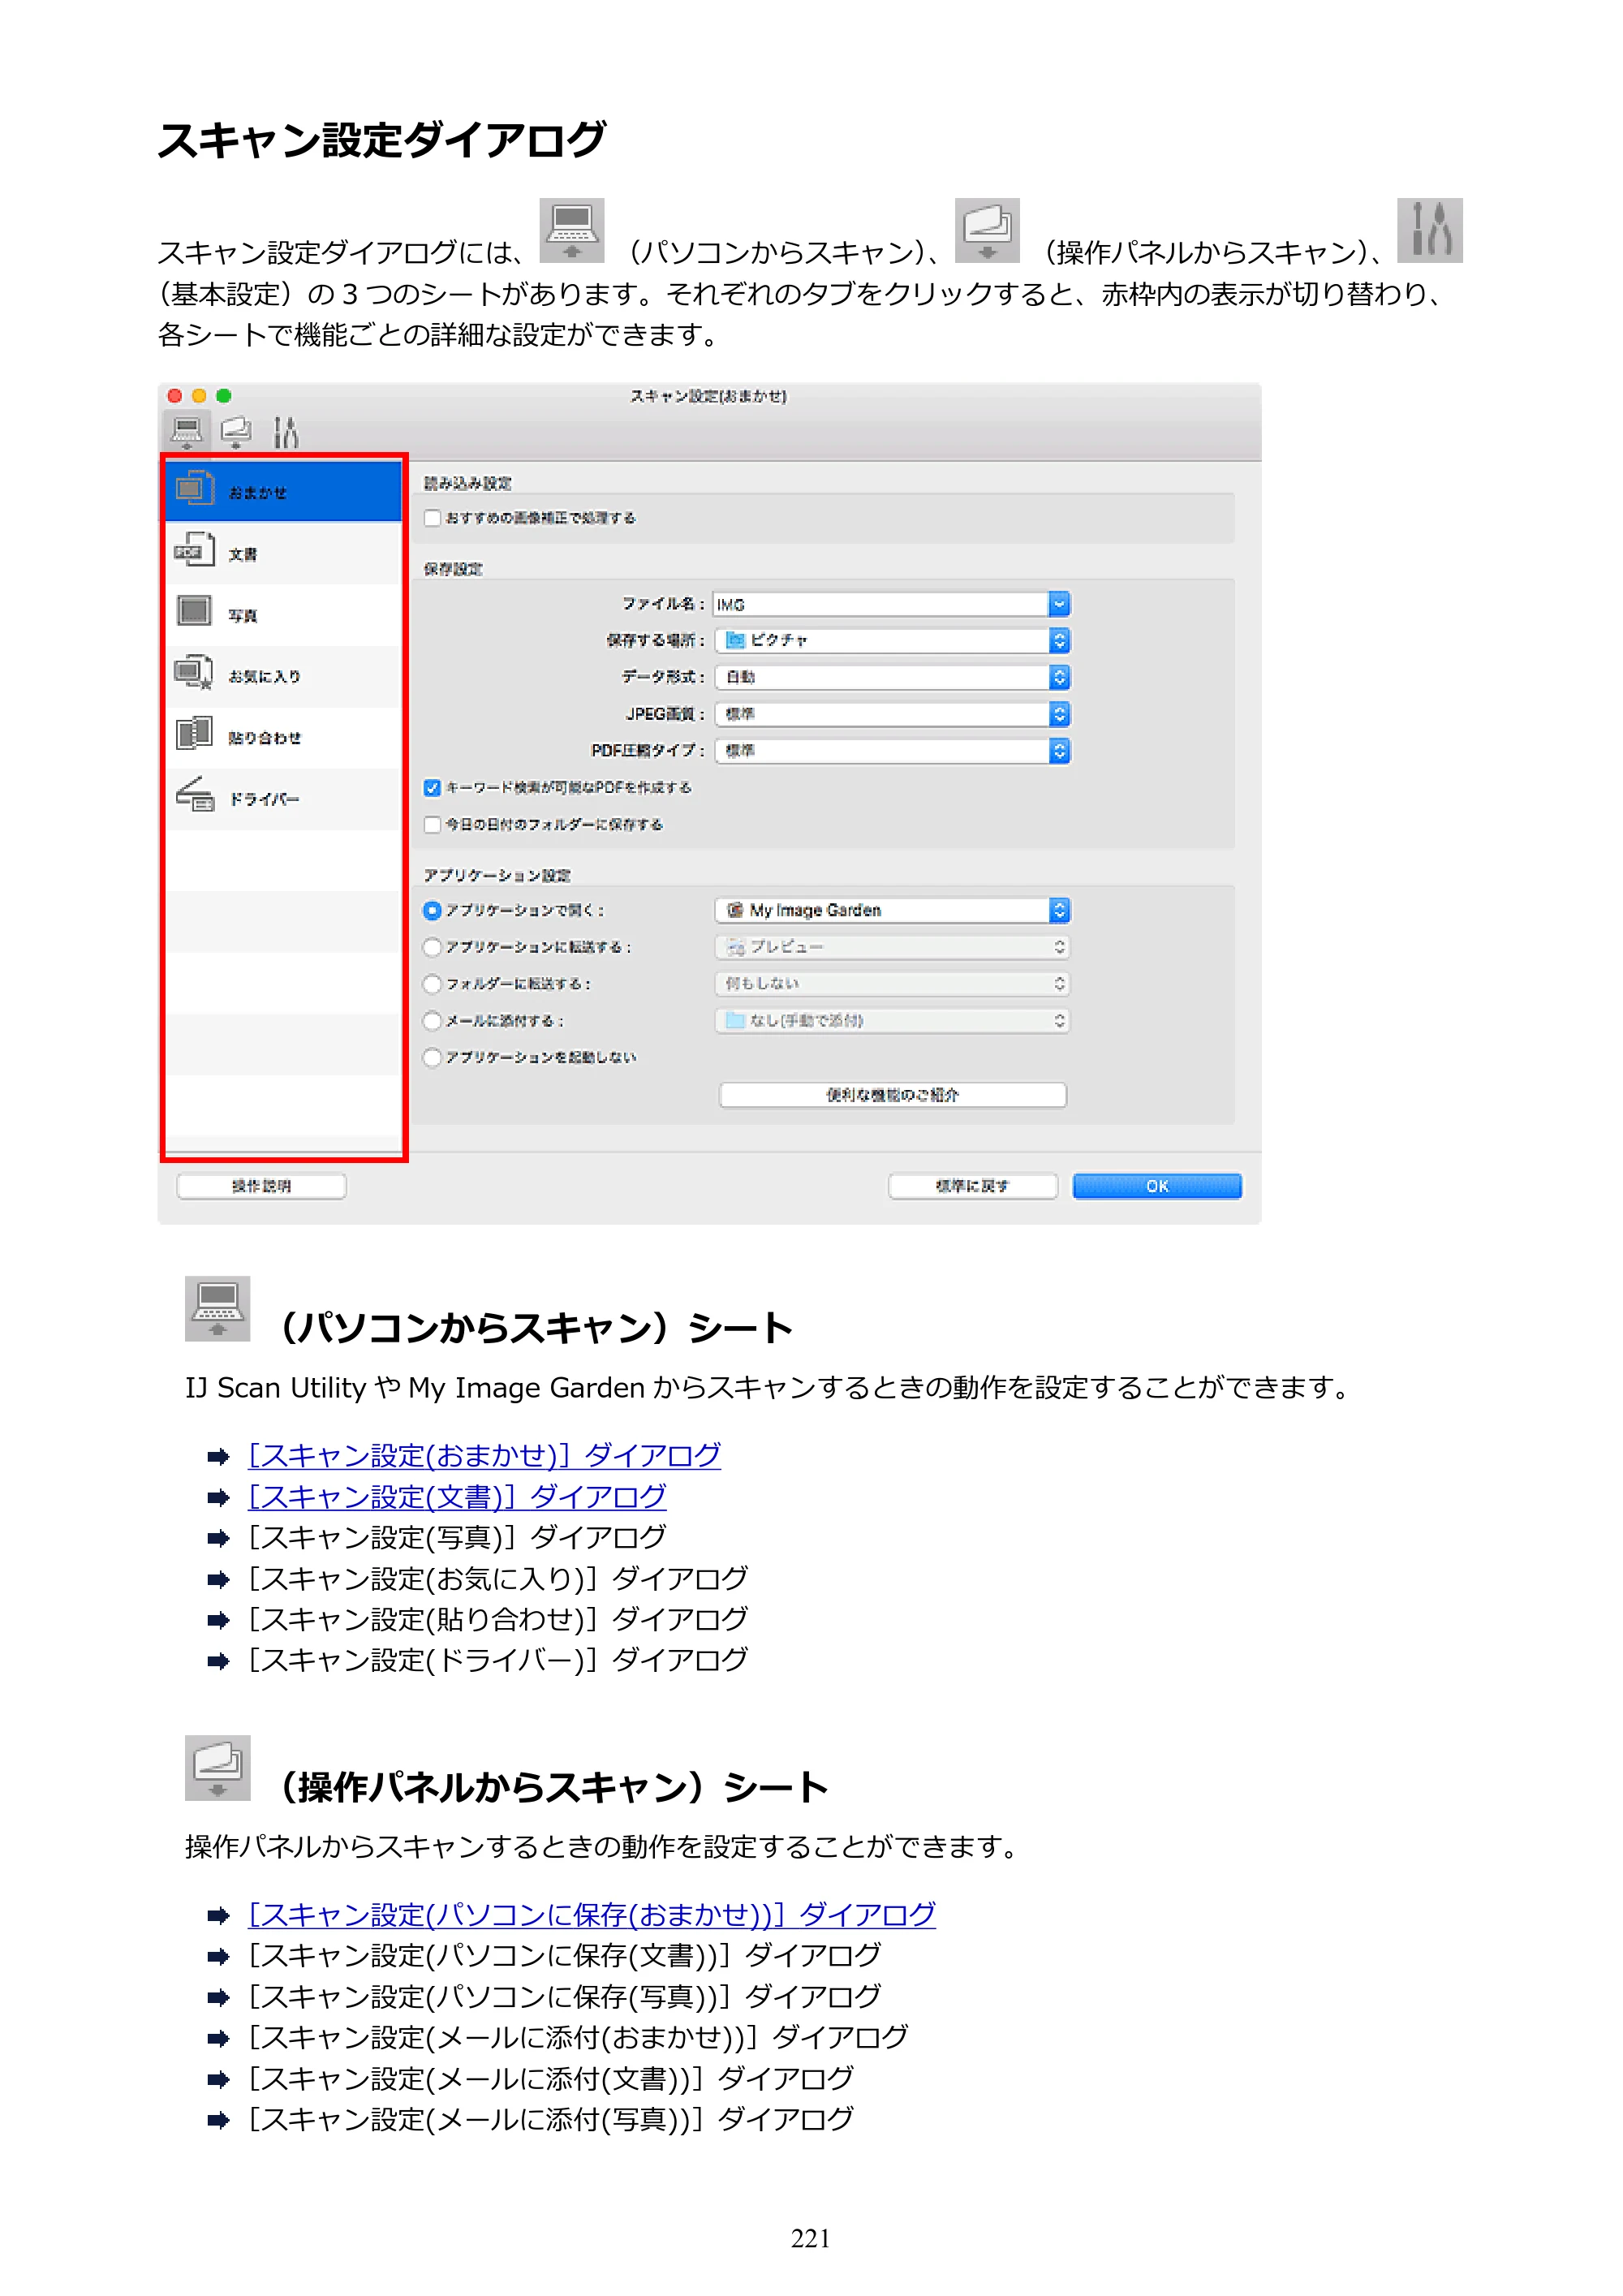This screenshot has height=2296, width=1623.
Task: Select メールに添付する radio button
Action: point(432,1021)
